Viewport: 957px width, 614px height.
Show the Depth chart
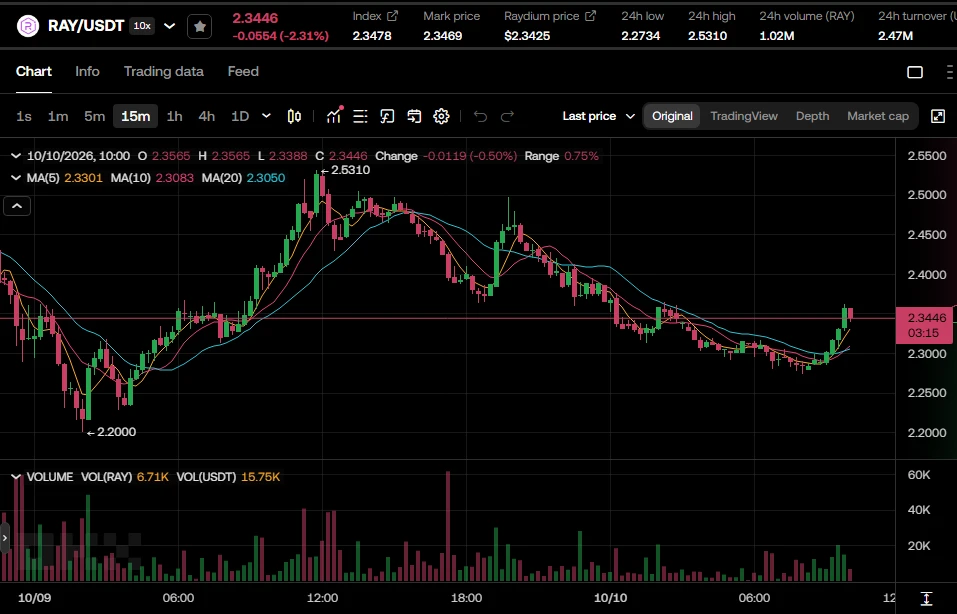pos(812,116)
